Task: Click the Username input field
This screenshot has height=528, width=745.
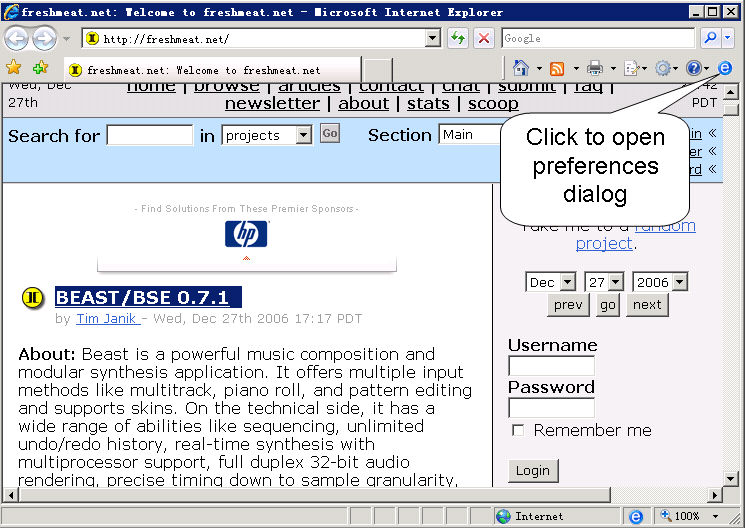Action: [551, 366]
